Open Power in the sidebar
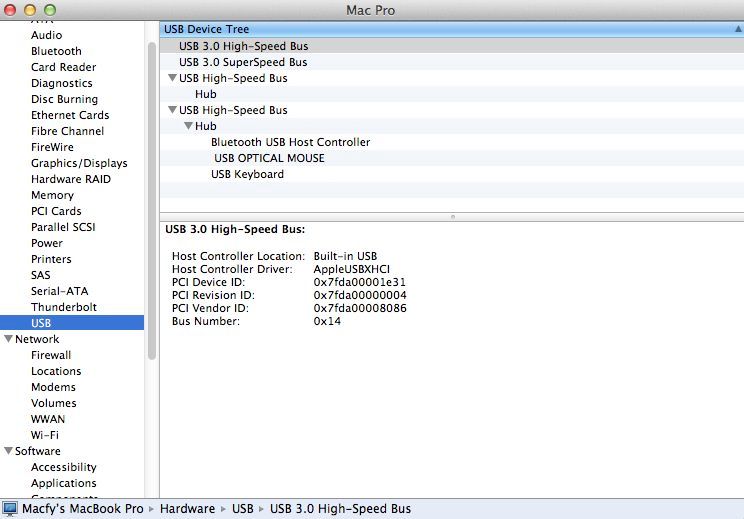Image resolution: width=744 pixels, height=519 pixels. point(46,243)
